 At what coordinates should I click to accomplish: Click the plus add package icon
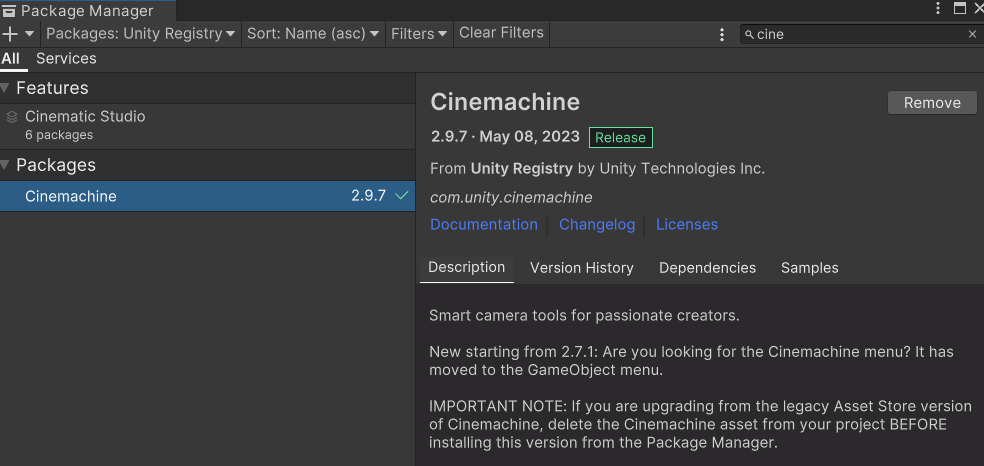pos(10,33)
